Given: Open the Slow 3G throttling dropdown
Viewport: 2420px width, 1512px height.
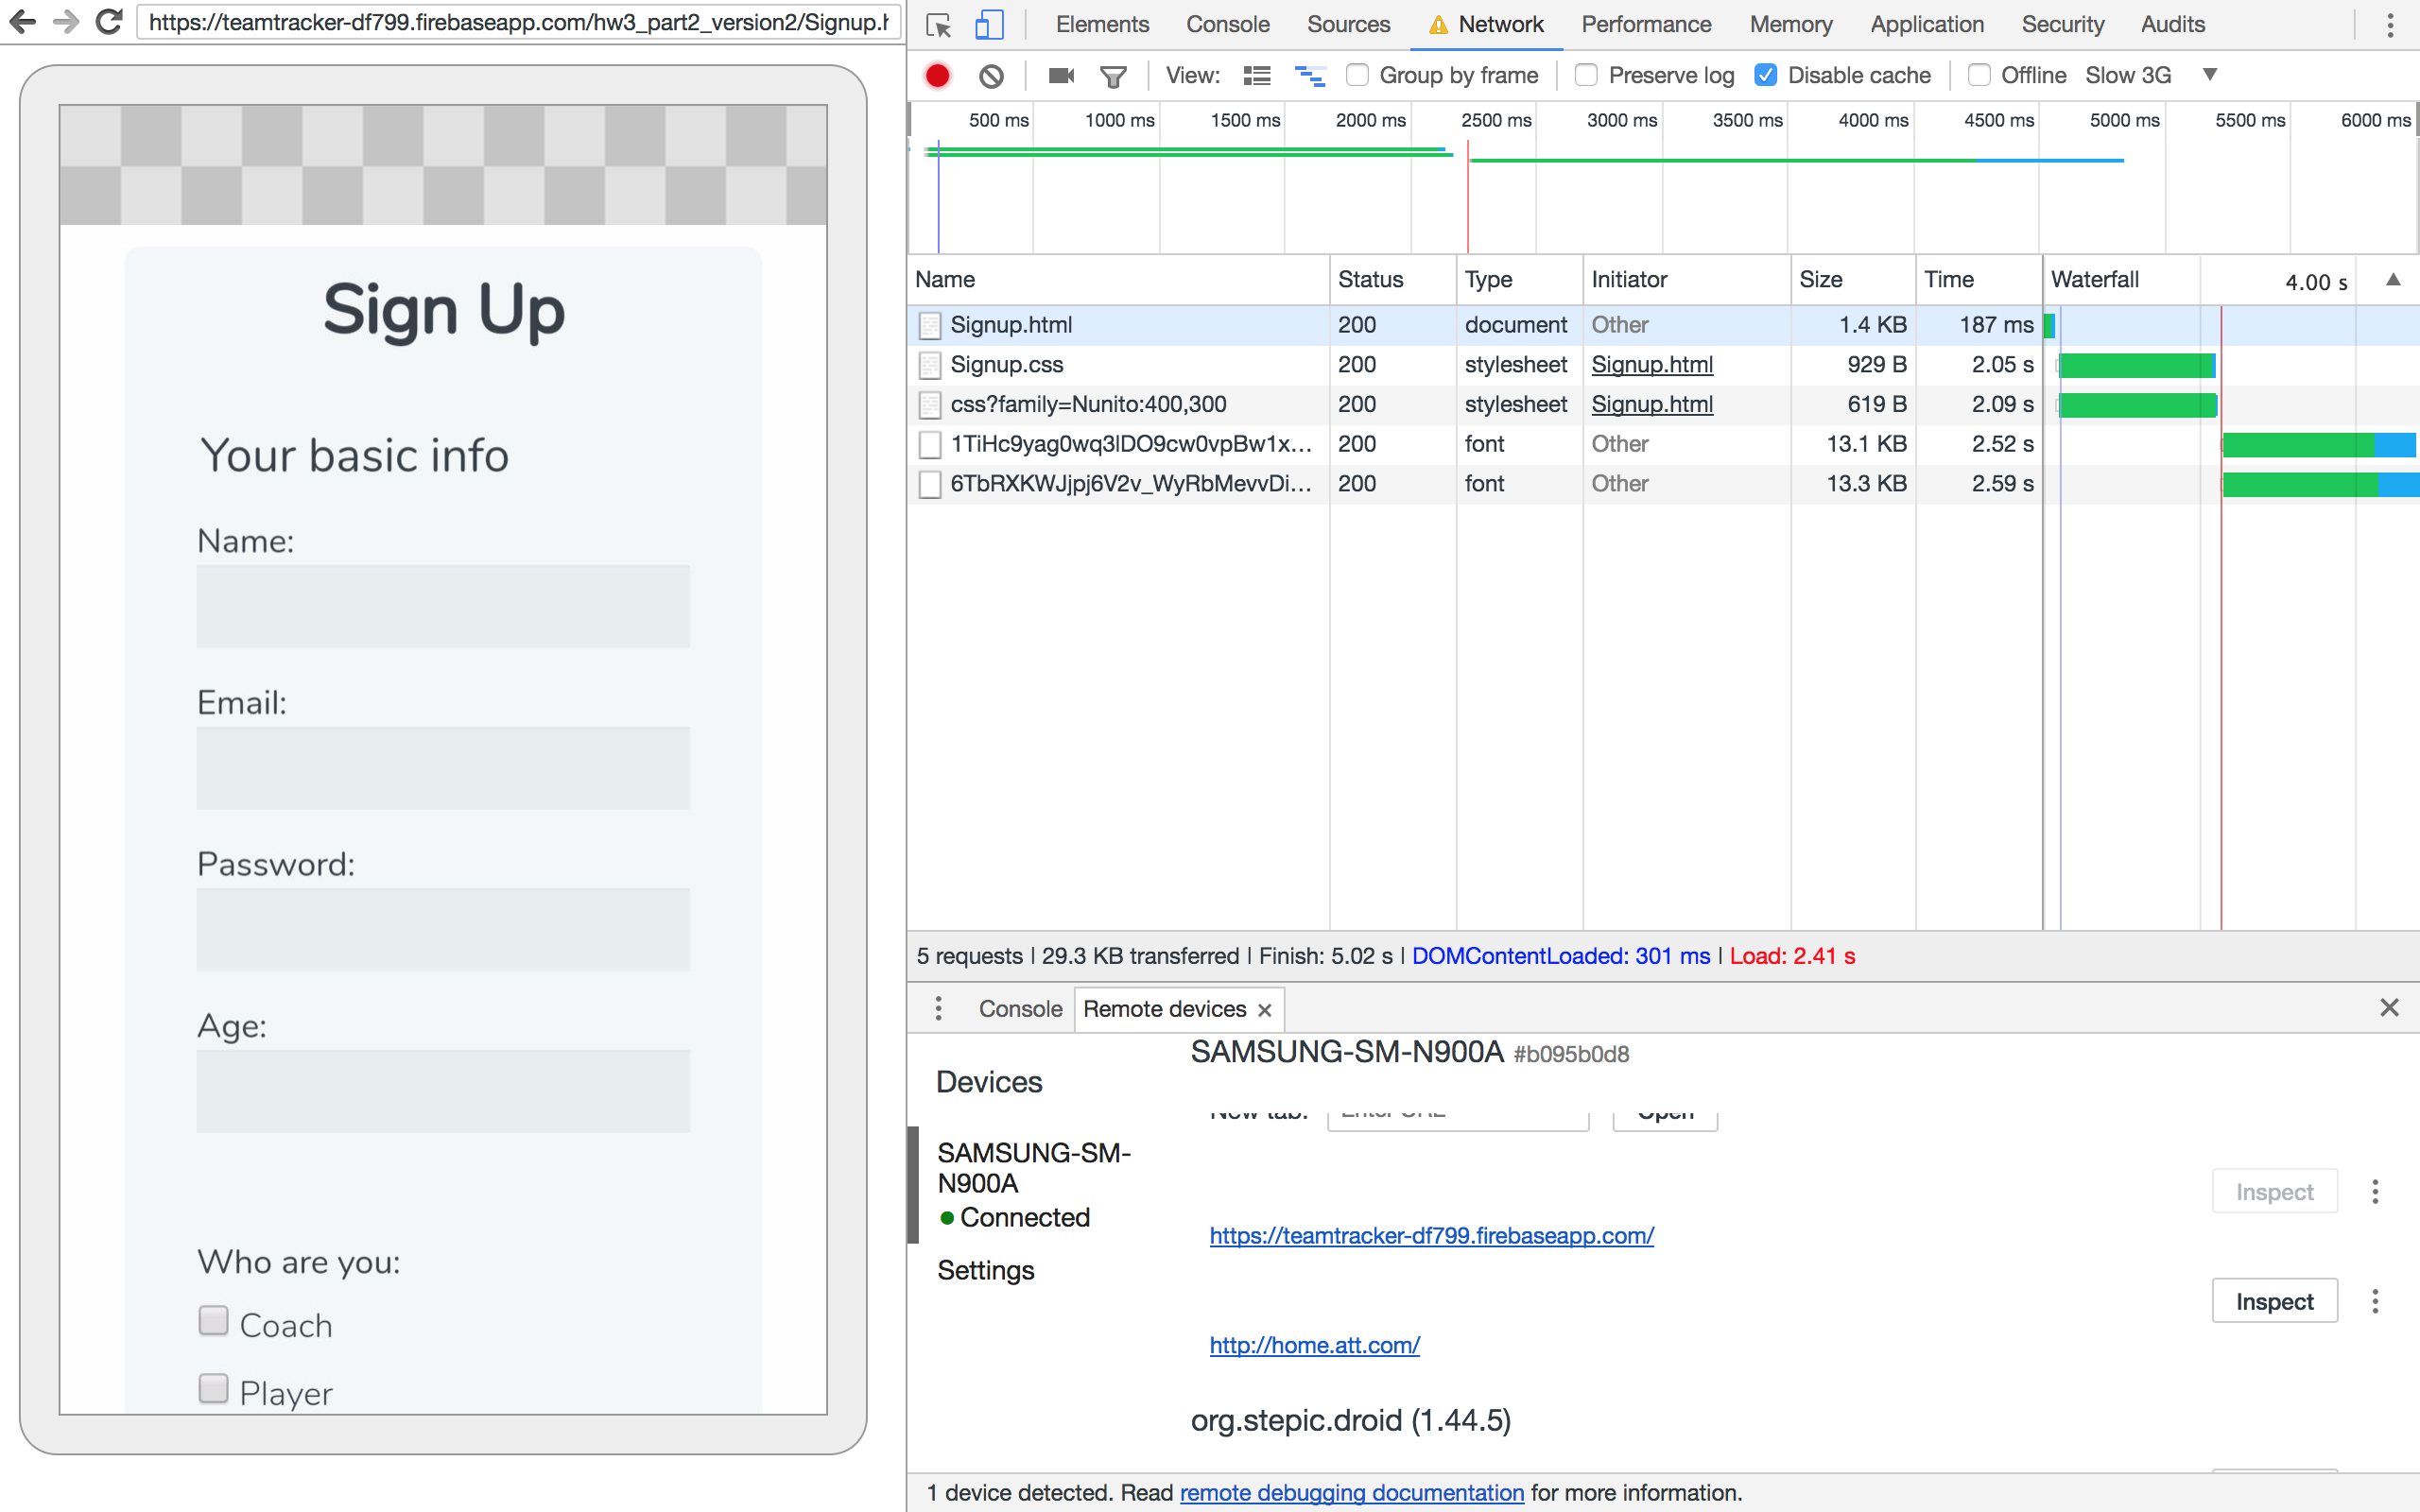Looking at the screenshot, I should pyautogui.click(x=2151, y=75).
